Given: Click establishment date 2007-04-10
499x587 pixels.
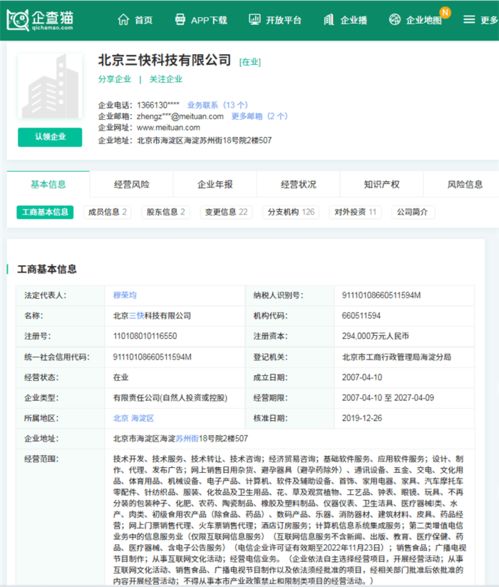Looking at the screenshot, I should coord(362,377).
